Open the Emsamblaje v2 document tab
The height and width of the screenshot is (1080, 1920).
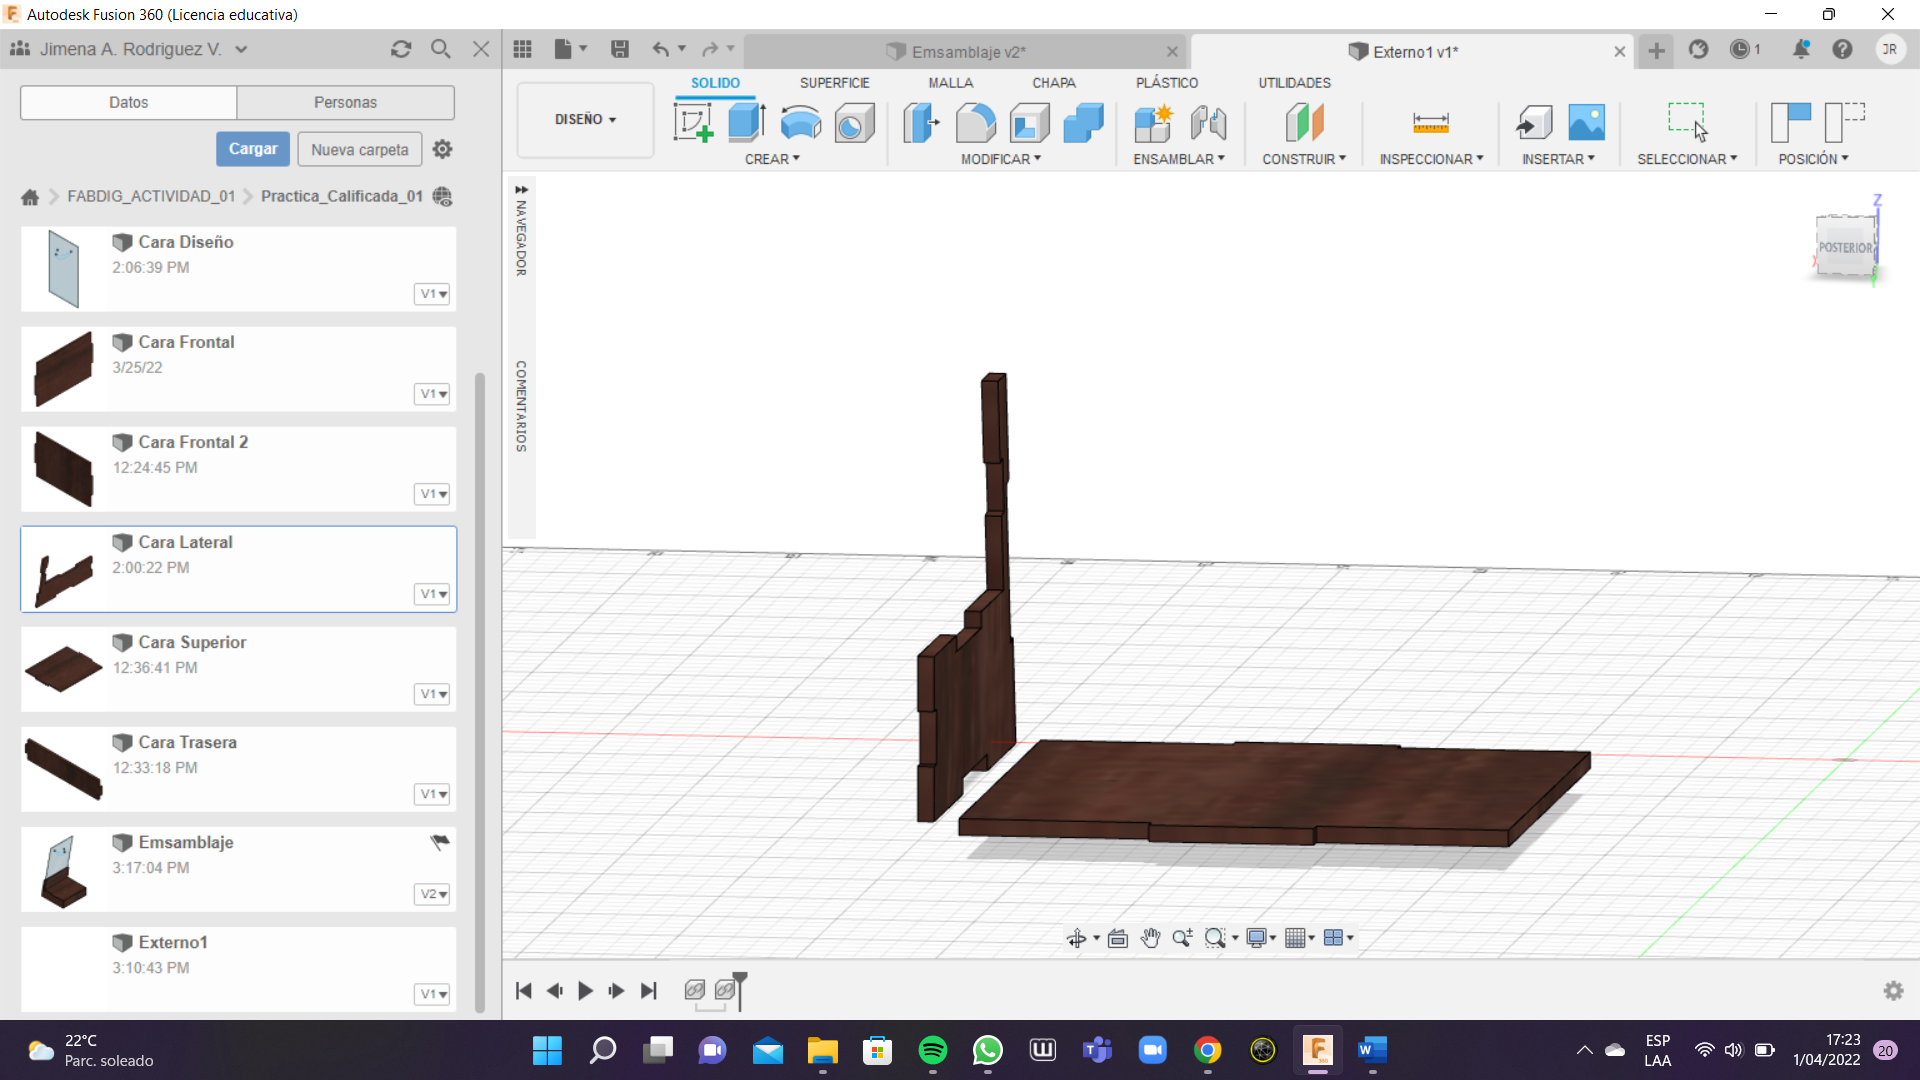pos(967,52)
